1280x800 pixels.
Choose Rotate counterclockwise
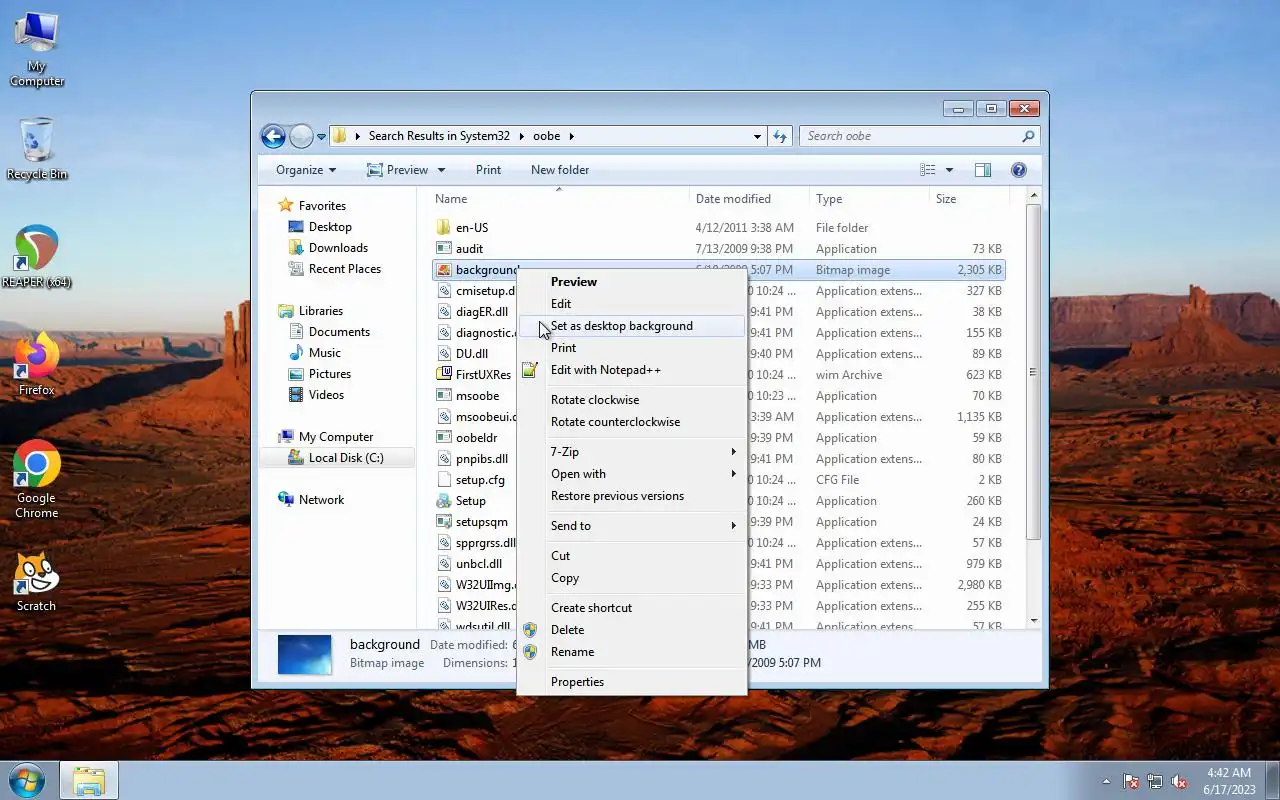(632, 422)
